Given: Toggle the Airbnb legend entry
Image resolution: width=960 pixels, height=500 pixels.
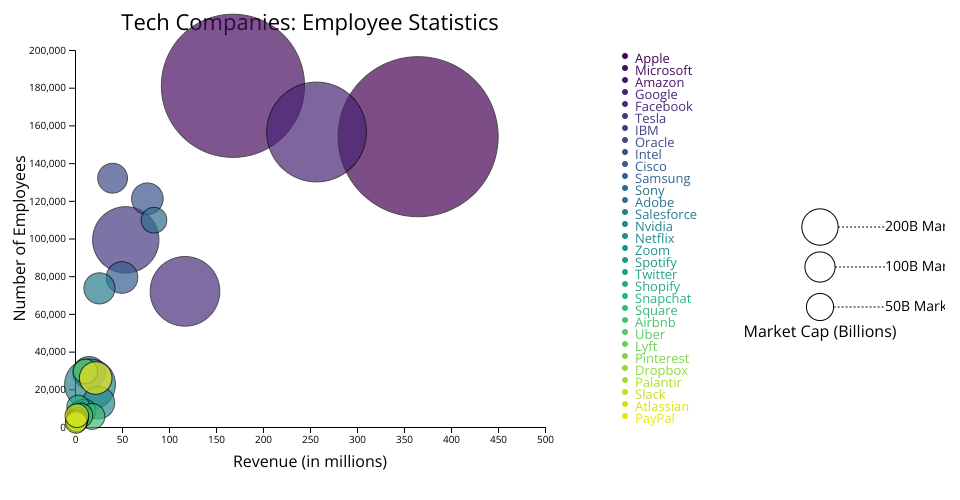Looking at the screenshot, I should tap(654, 323).
